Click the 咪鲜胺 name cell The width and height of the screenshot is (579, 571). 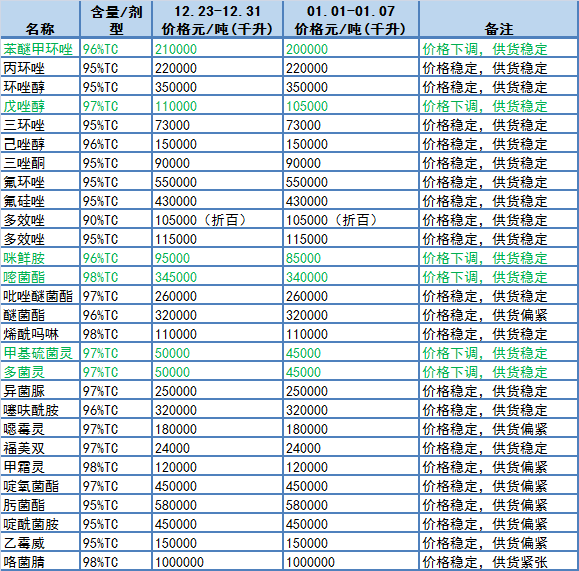coord(40,258)
